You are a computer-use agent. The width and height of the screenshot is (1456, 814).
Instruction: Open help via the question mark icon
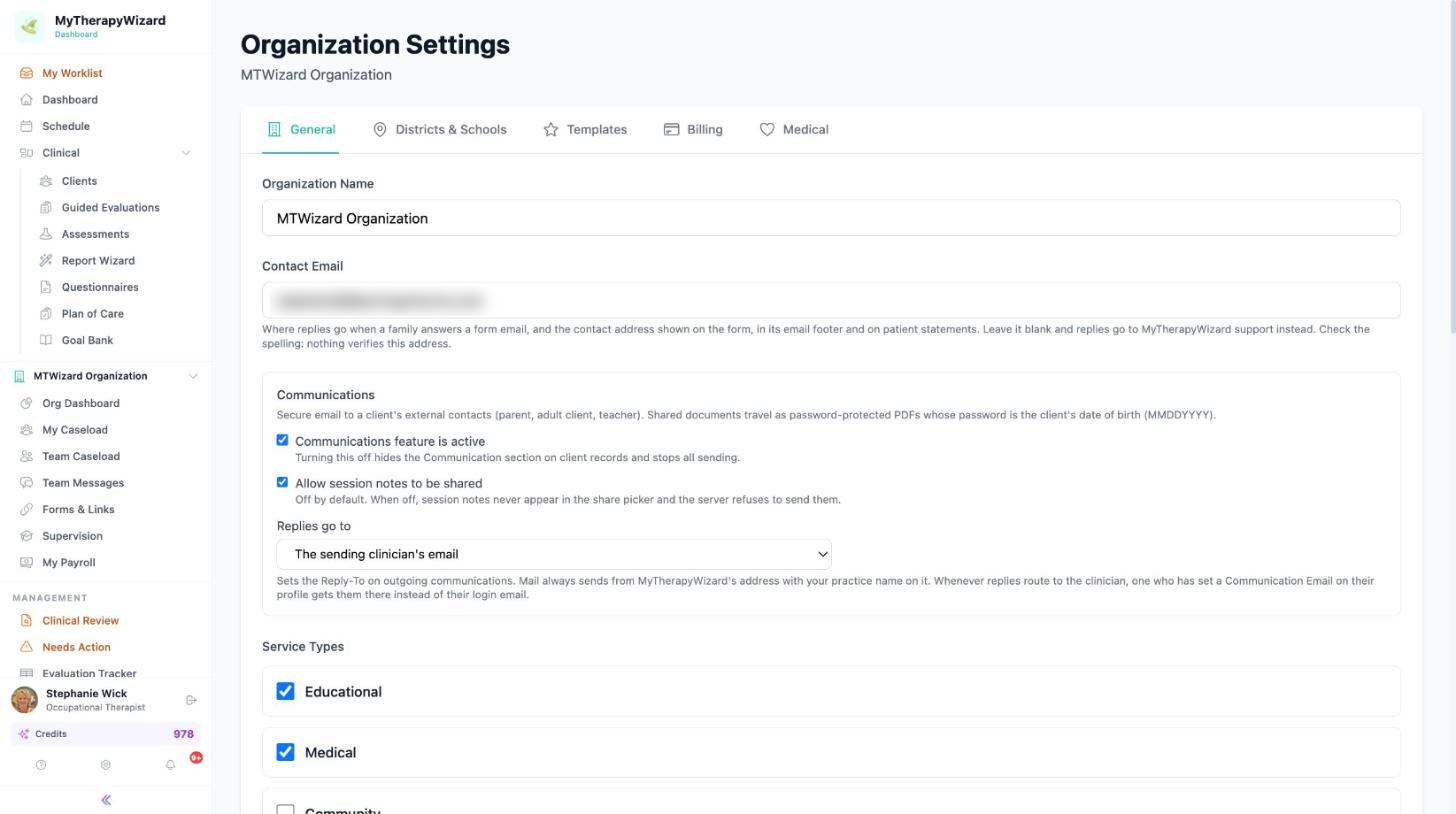[41, 765]
